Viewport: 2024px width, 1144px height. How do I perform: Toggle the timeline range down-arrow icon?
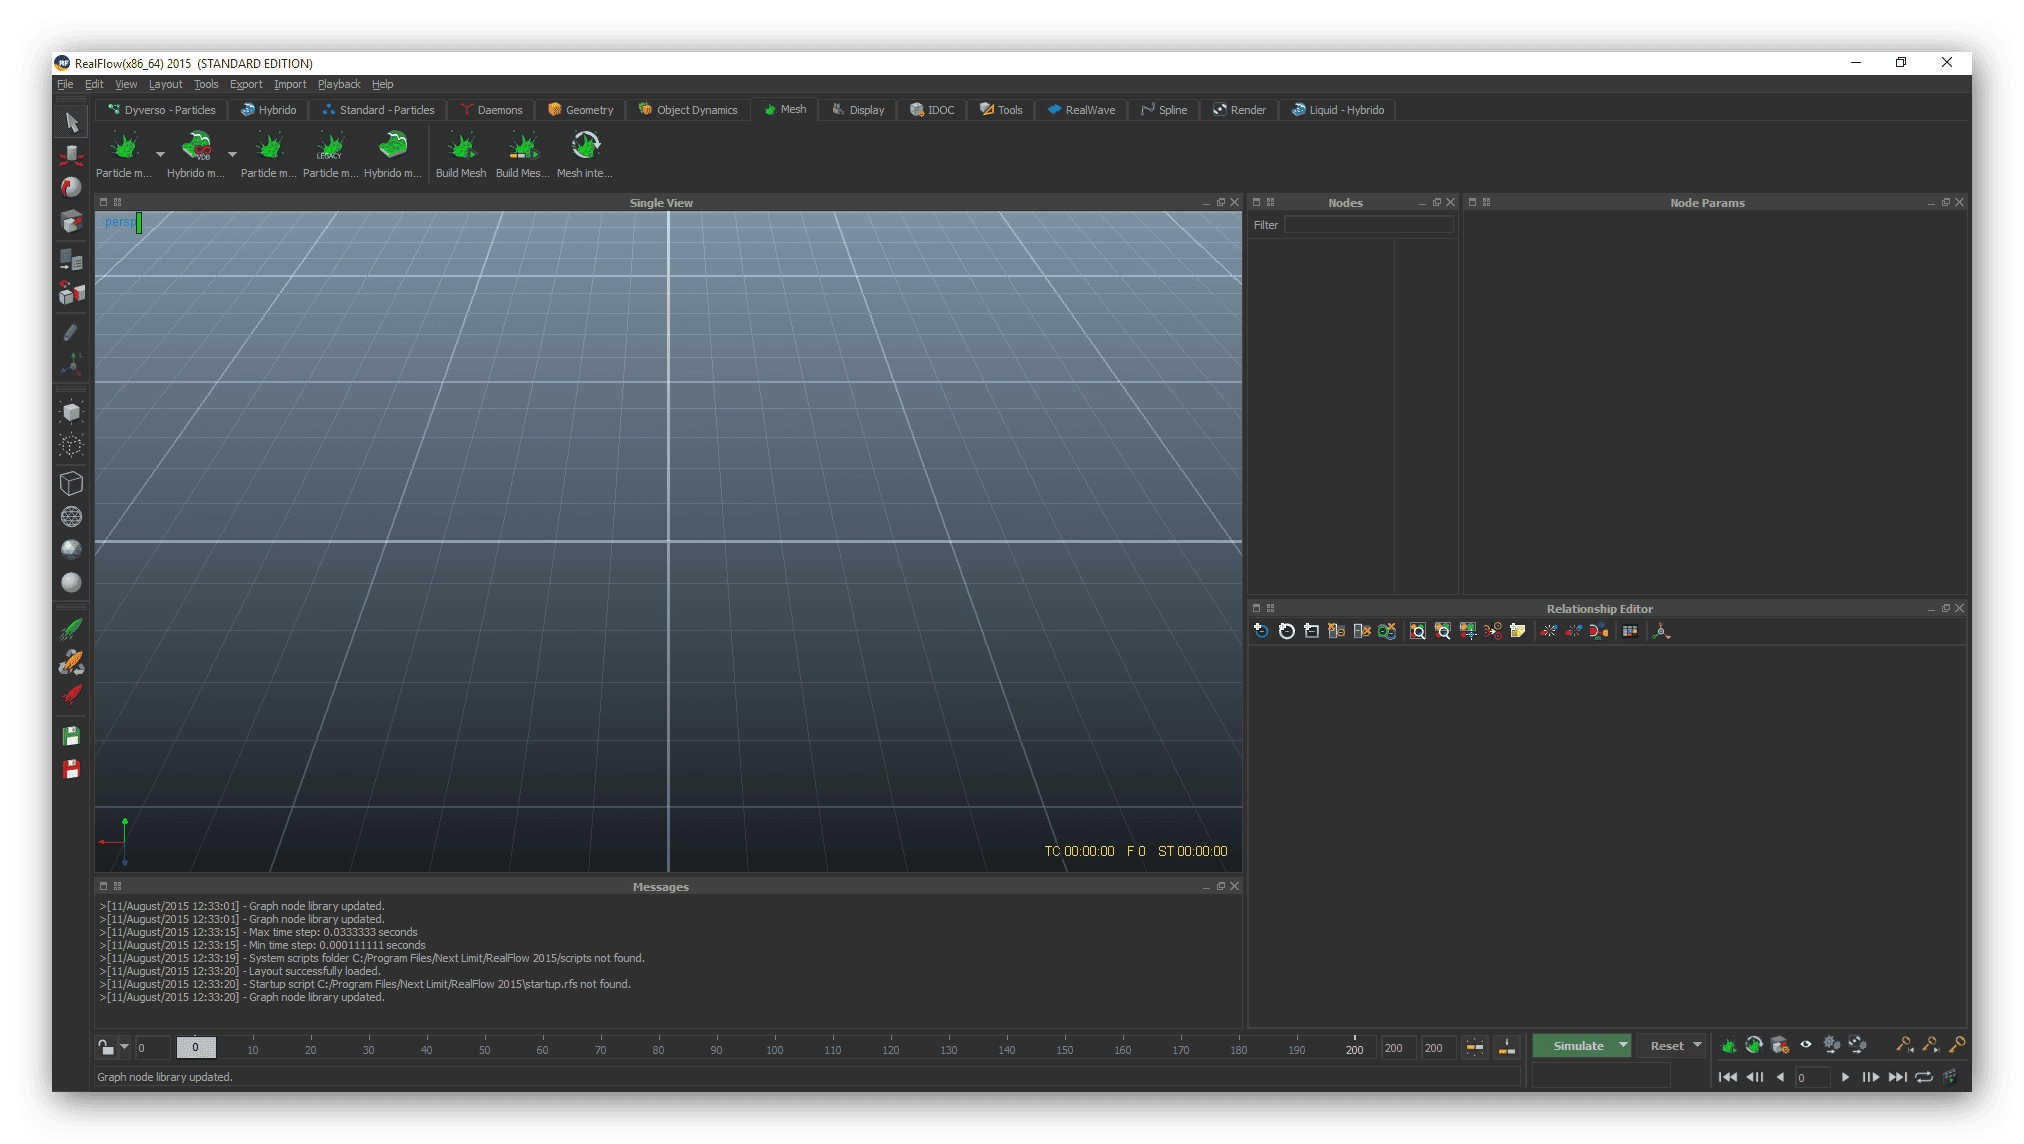pyautogui.click(x=1506, y=1047)
